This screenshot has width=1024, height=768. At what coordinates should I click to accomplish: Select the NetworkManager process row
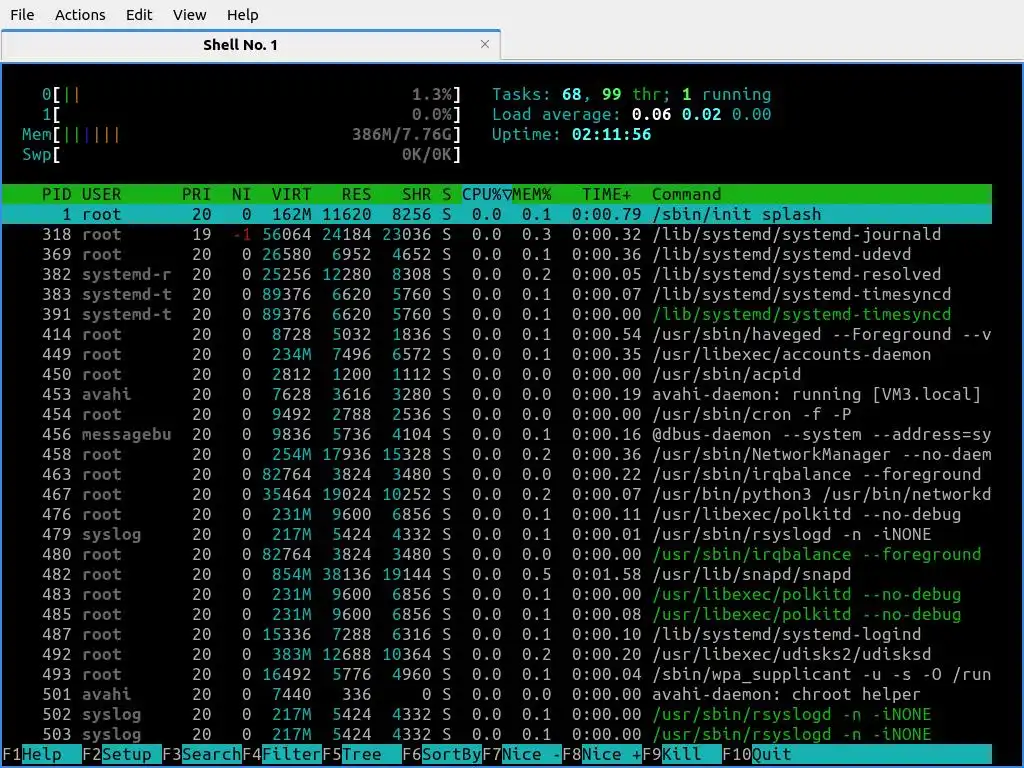coord(497,454)
